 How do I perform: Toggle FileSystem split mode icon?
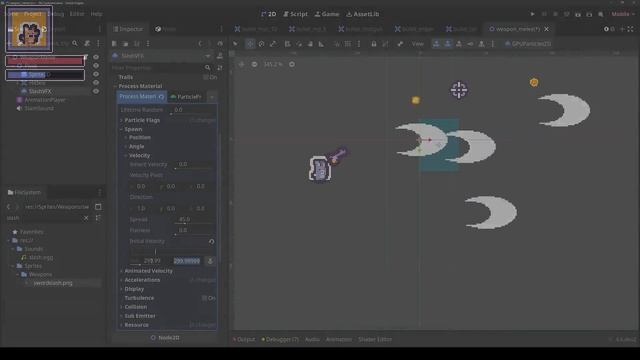tap(98, 207)
